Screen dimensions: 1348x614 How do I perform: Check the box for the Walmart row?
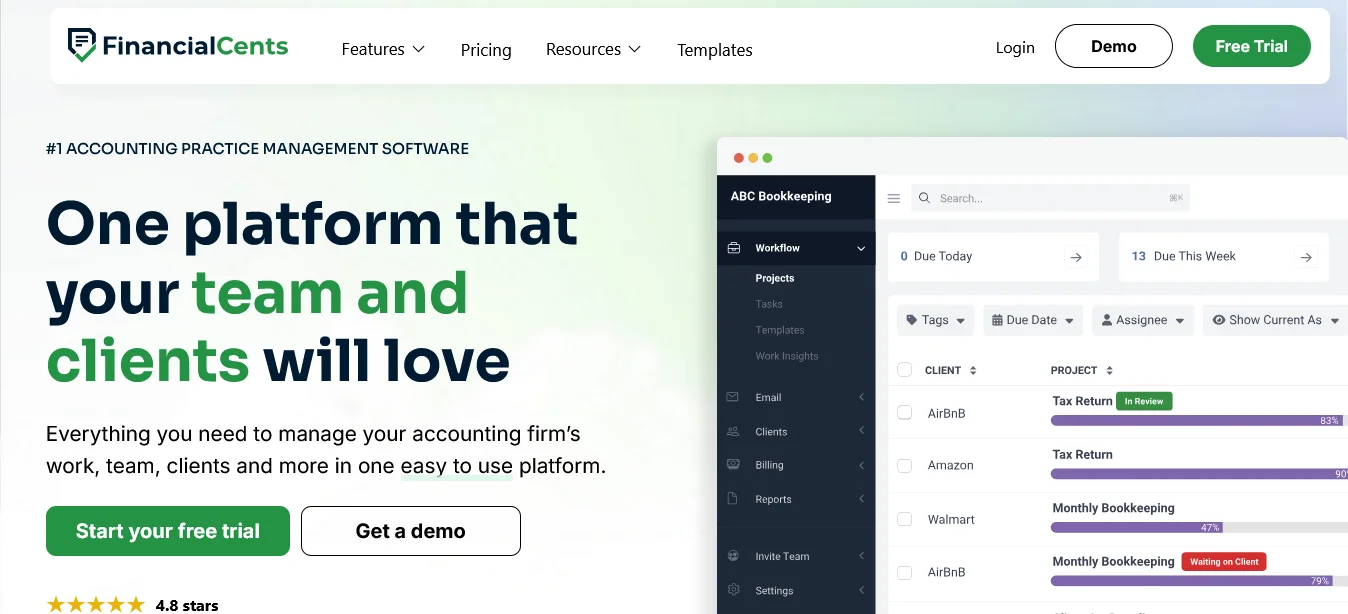coord(905,519)
